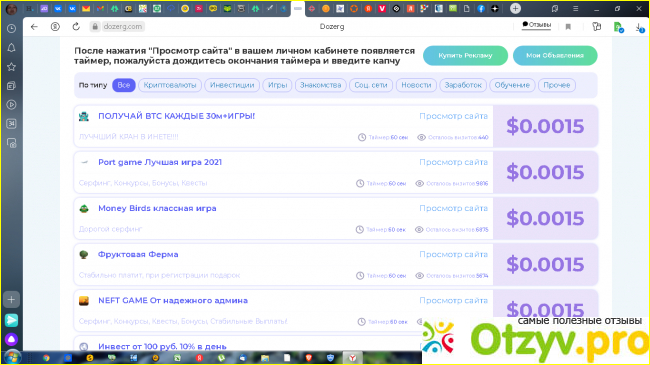The width and height of the screenshot is (650, 365).
Task: Open the history clock icon in the sidebar
Action: click(x=11, y=29)
